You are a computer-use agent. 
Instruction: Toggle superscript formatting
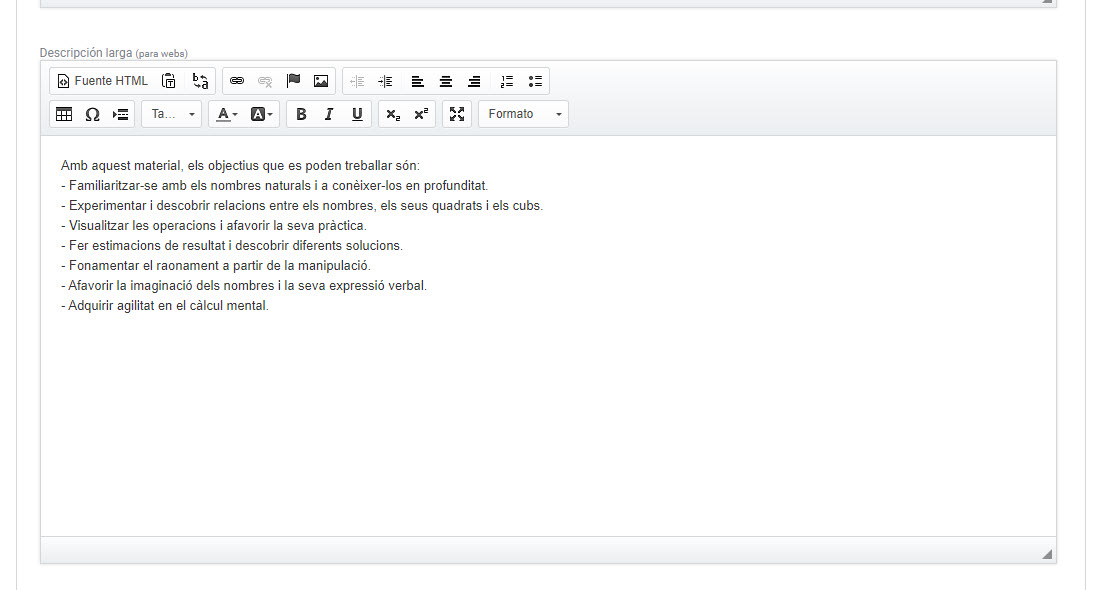[421, 114]
